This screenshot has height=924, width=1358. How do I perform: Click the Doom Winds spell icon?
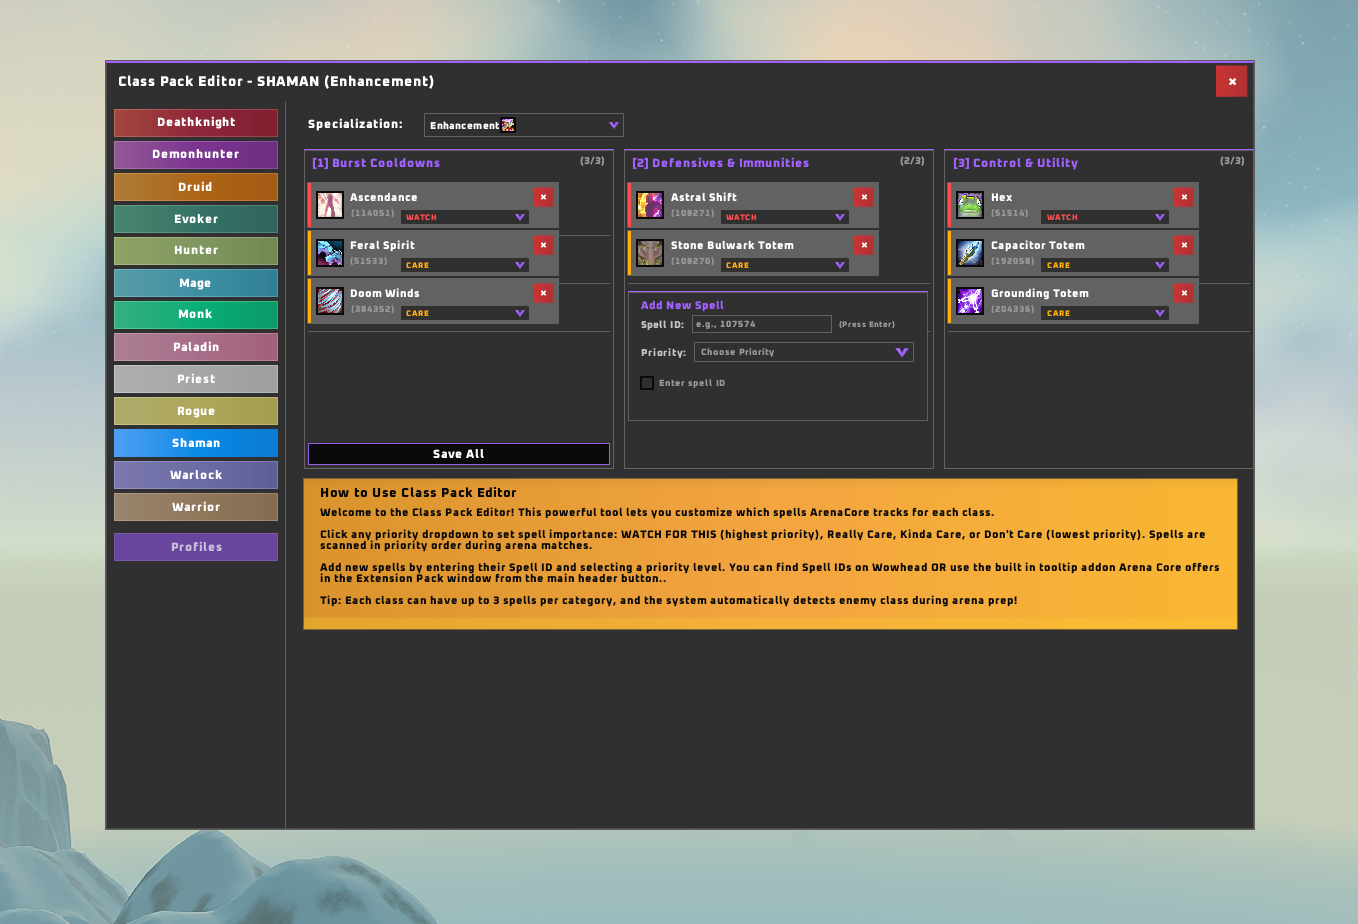tap(330, 299)
